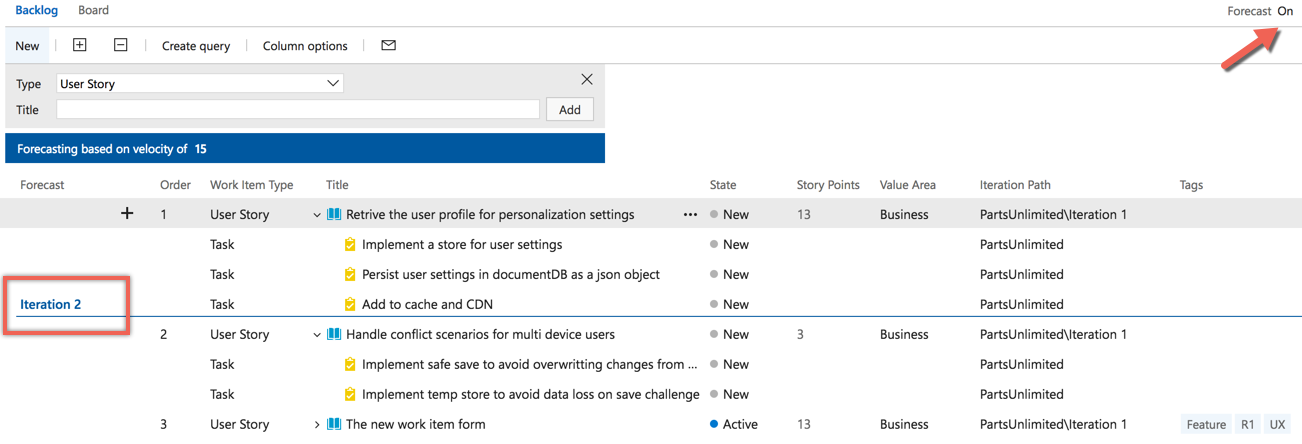Click the task icon for Add to cache and CDN

350,304
